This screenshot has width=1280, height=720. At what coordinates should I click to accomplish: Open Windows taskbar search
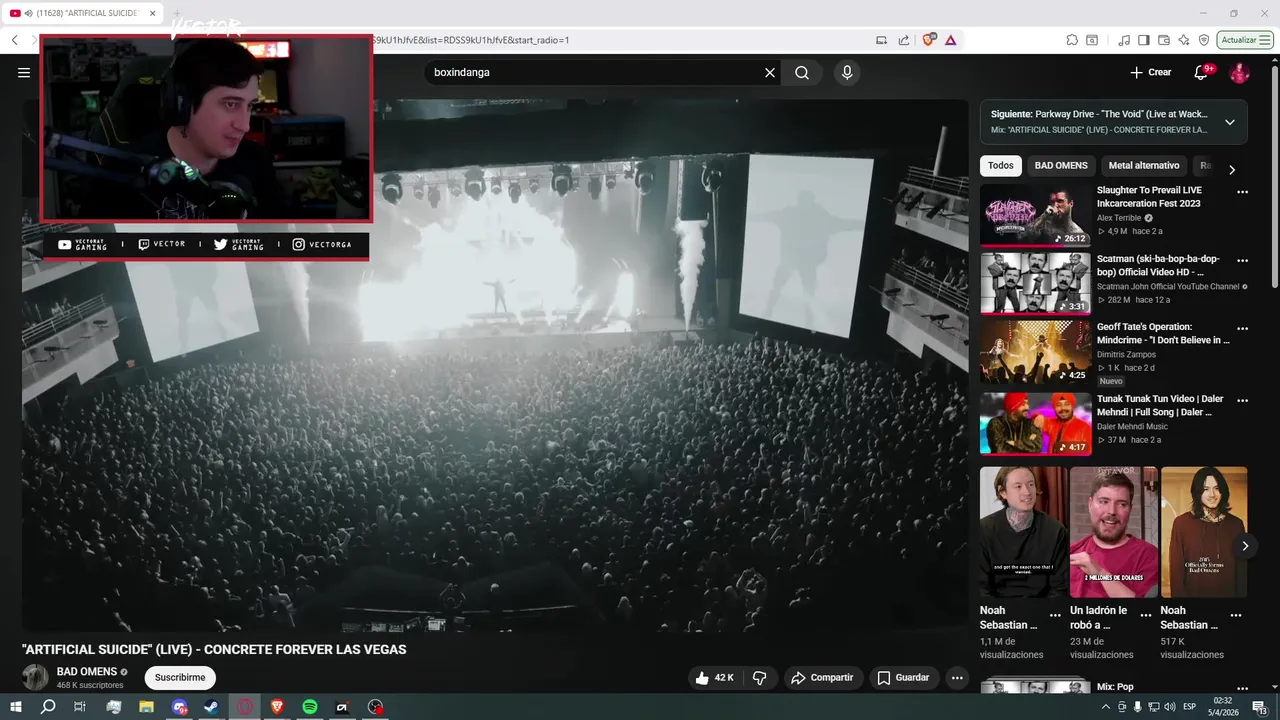[x=48, y=706]
